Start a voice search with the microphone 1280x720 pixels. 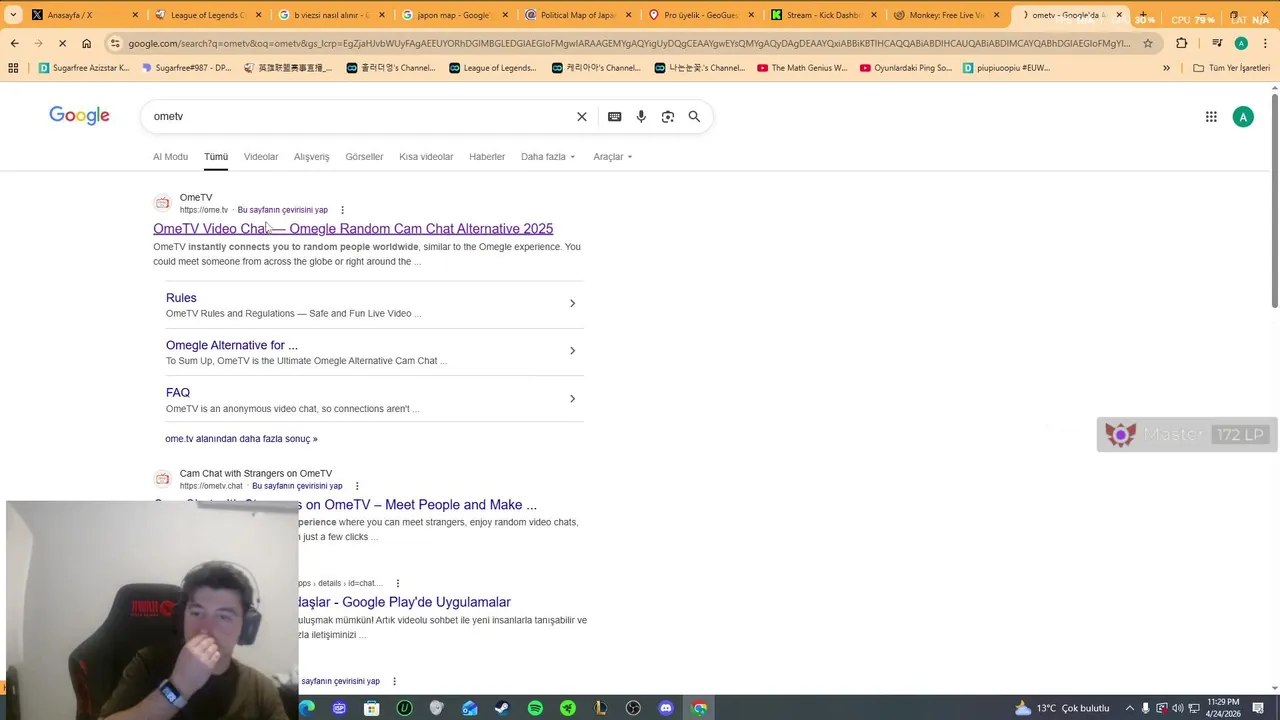641,116
